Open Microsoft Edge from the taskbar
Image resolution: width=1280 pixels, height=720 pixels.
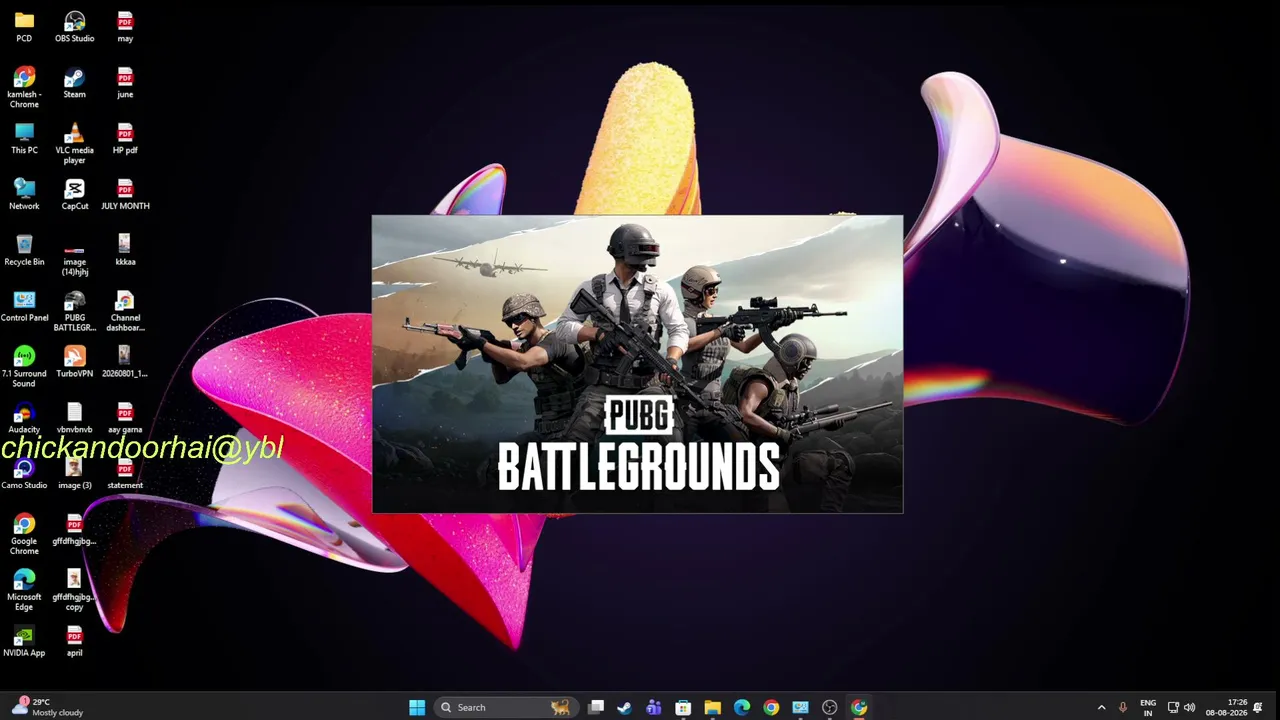click(x=742, y=708)
